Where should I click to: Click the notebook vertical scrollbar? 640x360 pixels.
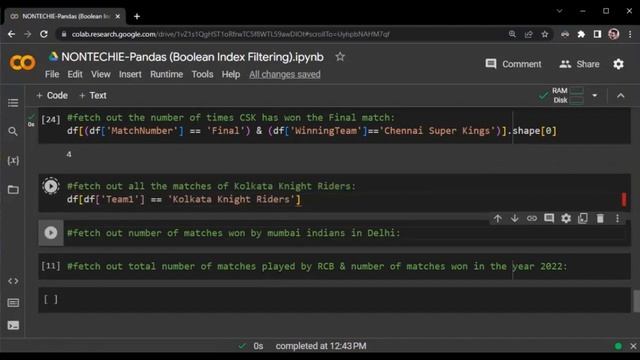coord(636,301)
